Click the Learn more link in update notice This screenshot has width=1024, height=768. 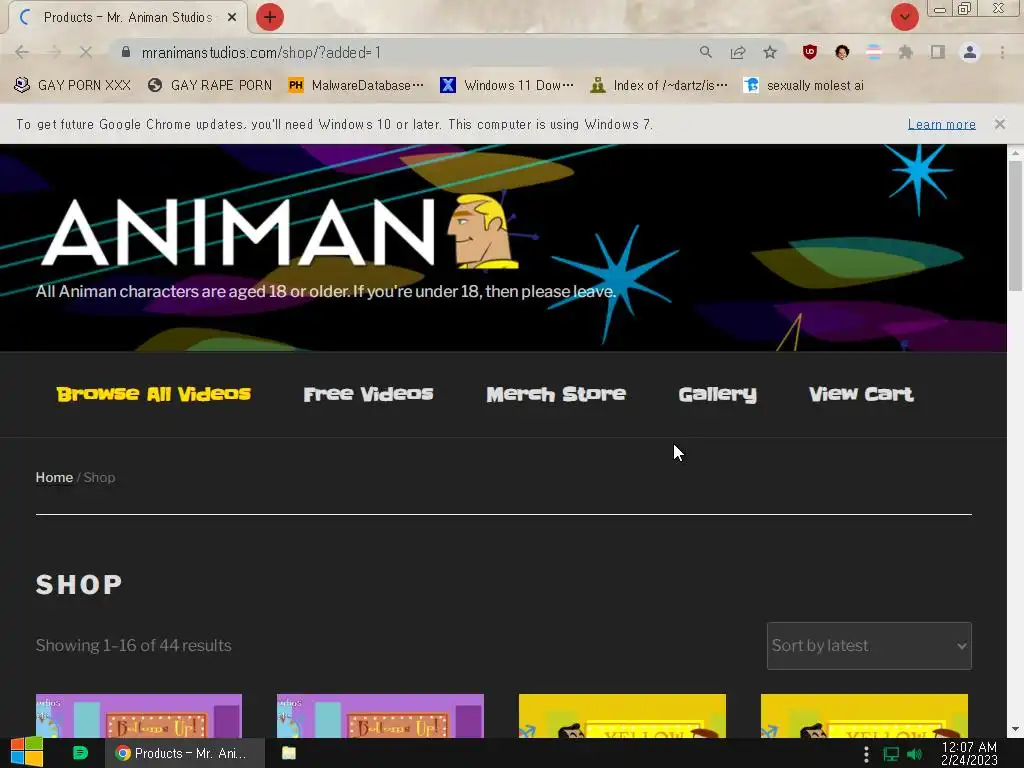tap(941, 124)
